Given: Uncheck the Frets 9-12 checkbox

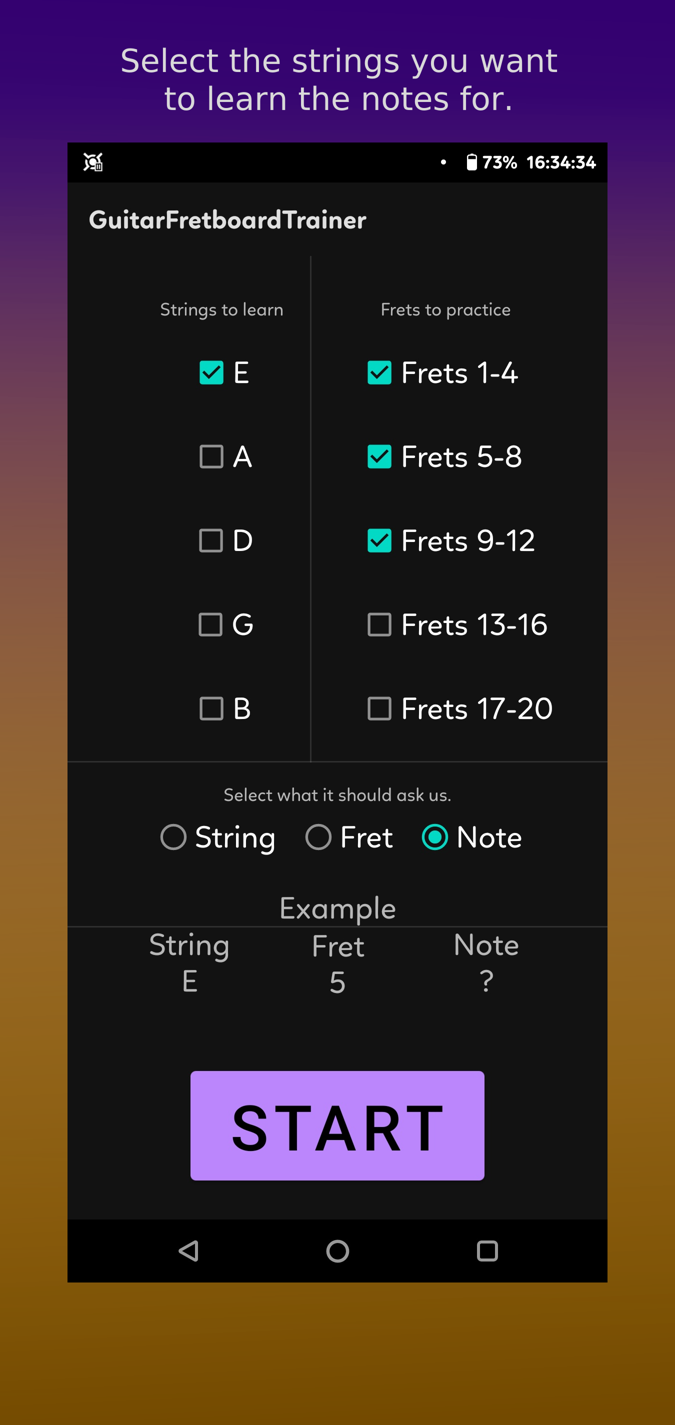Looking at the screenshot, I should [x=379, y=541].
